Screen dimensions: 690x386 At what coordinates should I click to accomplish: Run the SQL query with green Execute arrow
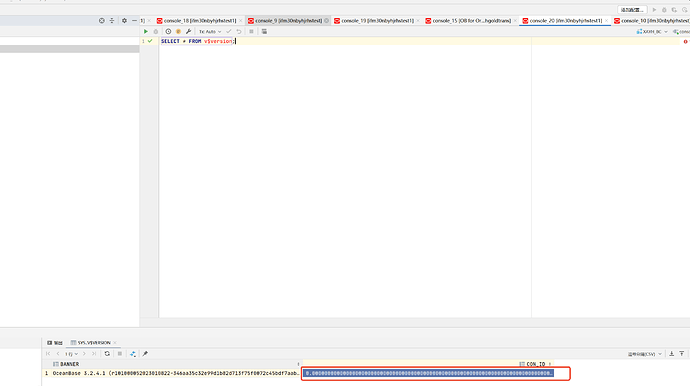click(x=146, y=32)
